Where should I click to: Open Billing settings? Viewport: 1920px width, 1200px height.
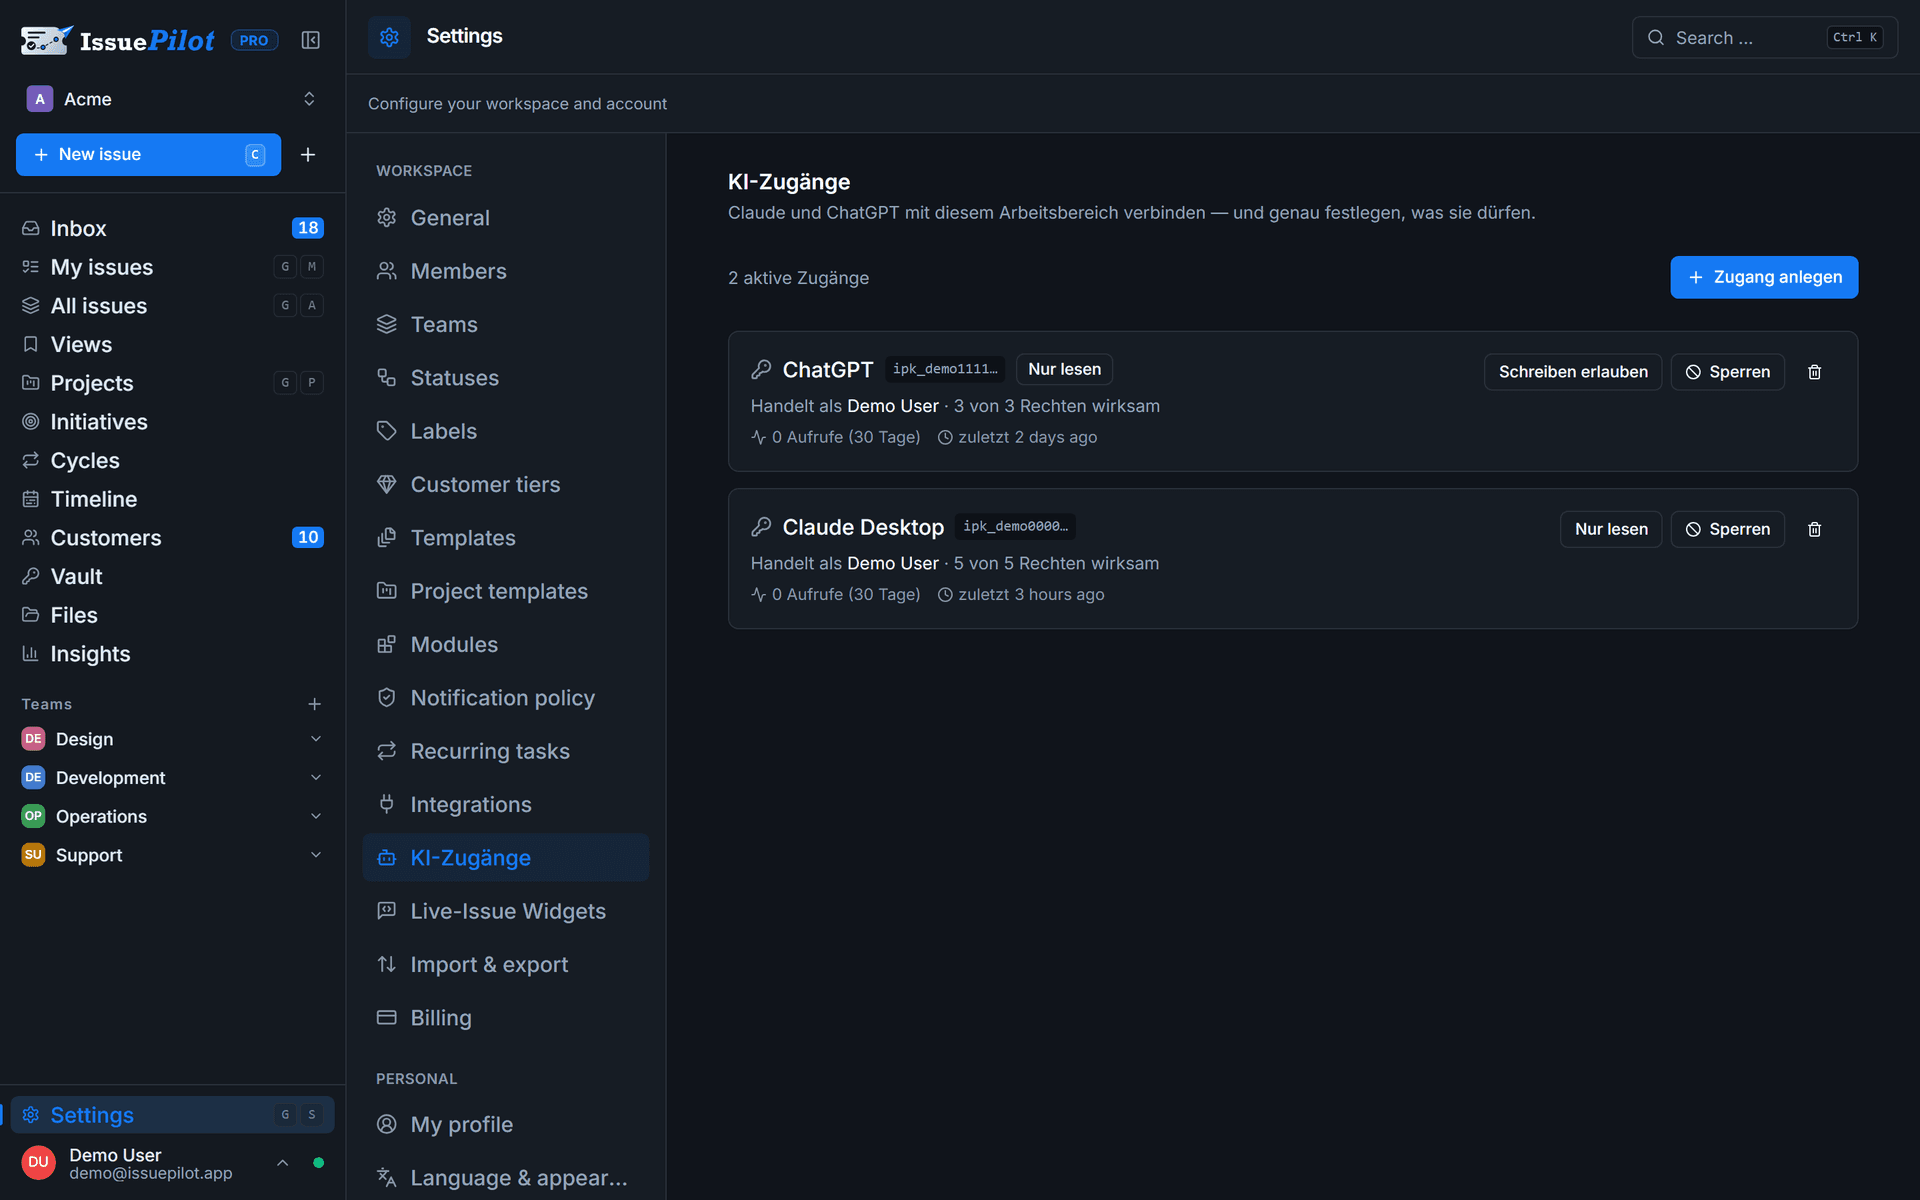pyautogui.click(x=506, y=1018)
